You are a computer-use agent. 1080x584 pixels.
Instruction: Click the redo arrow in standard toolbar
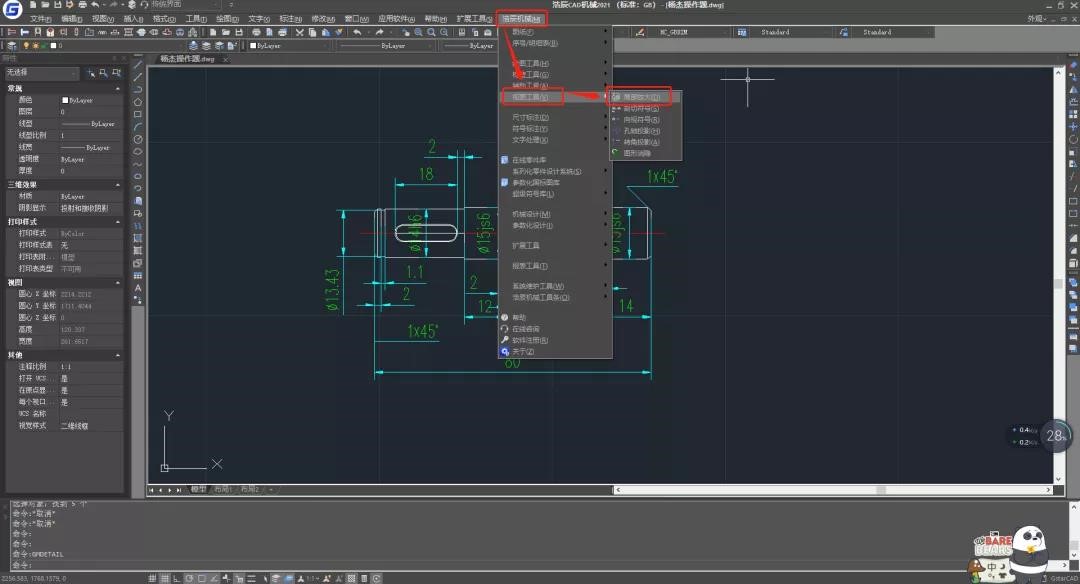379,32
